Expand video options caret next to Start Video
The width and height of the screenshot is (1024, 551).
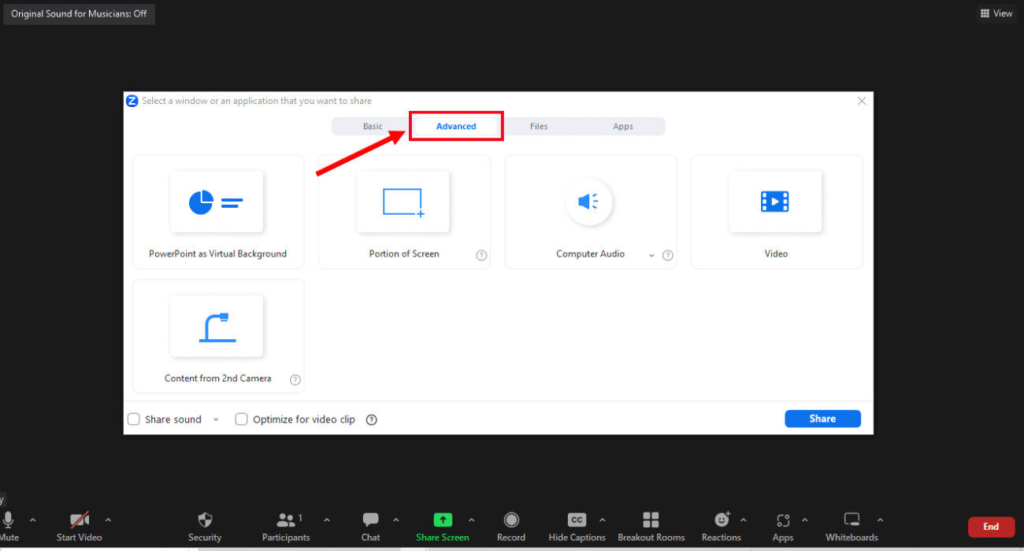pyautogui.click(x=108, y=520)
